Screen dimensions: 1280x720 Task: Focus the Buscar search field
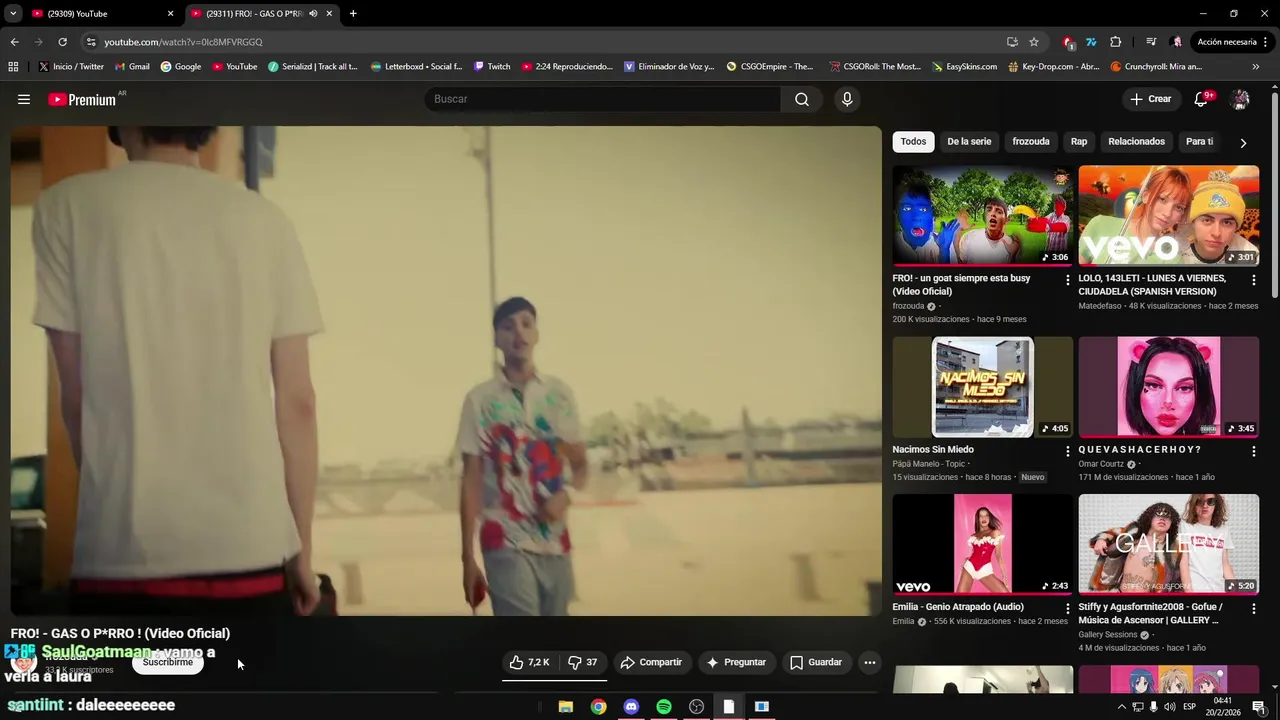603,99
